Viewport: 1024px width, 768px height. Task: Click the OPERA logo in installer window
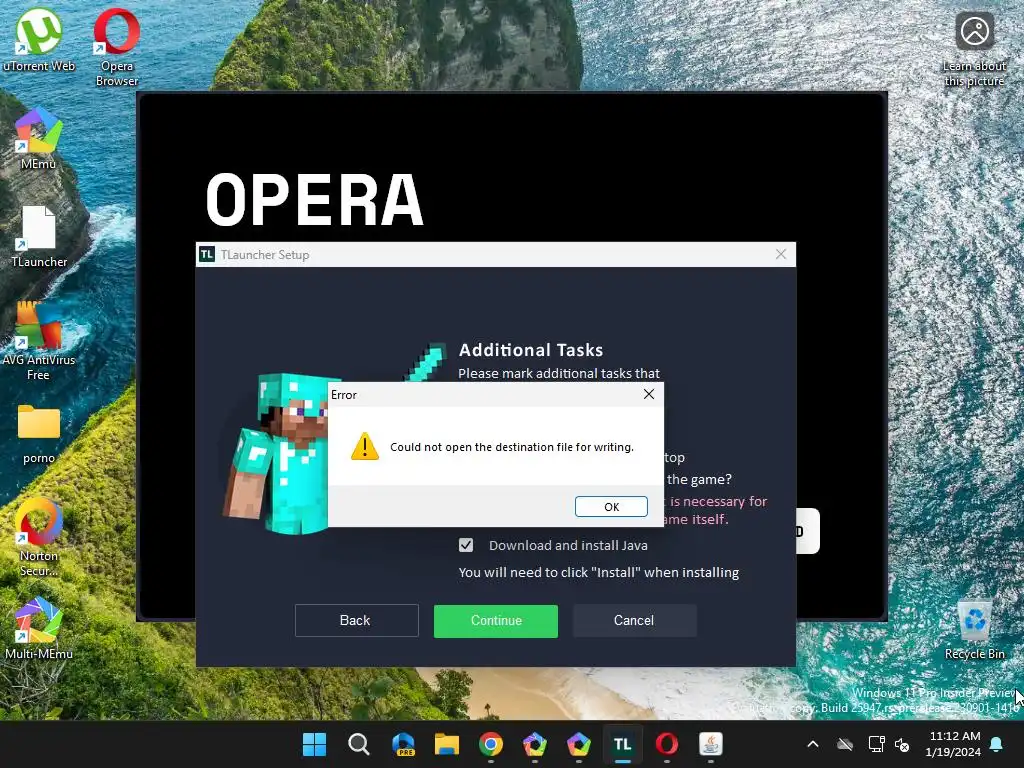point(315,200)
